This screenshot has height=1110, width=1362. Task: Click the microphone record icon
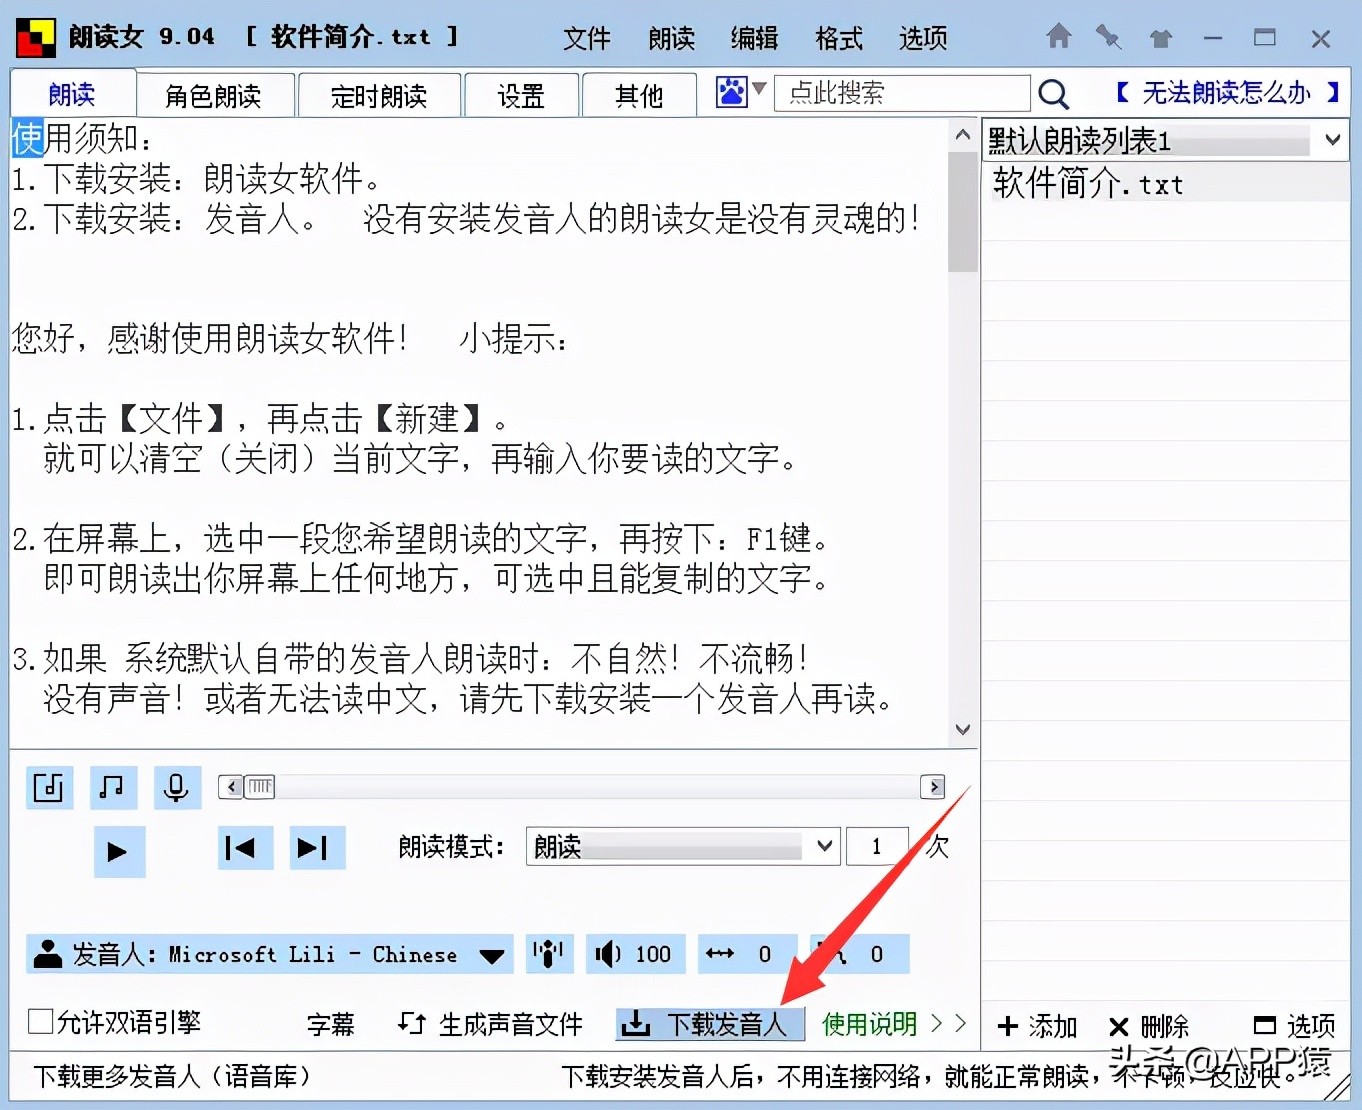click(x=176, y=788)
